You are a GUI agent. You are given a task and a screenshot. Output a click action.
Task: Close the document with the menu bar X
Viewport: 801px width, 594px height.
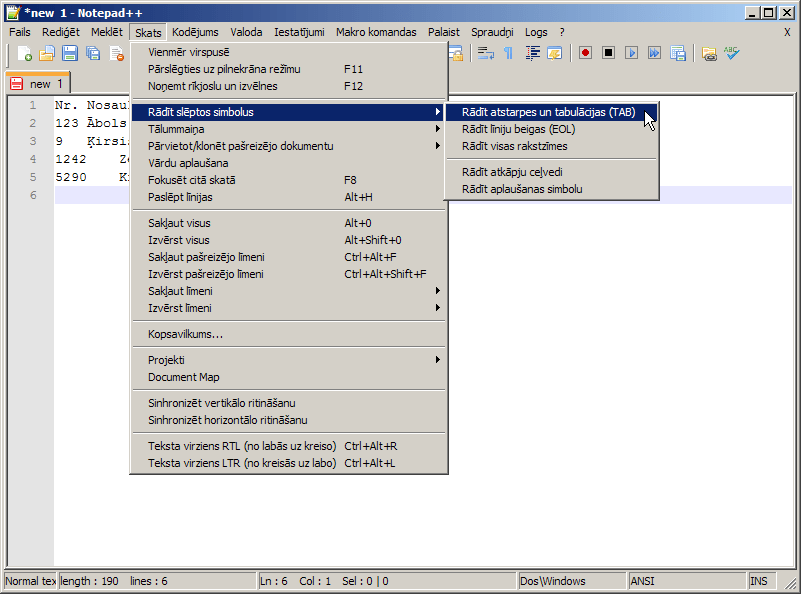(787, 32)
